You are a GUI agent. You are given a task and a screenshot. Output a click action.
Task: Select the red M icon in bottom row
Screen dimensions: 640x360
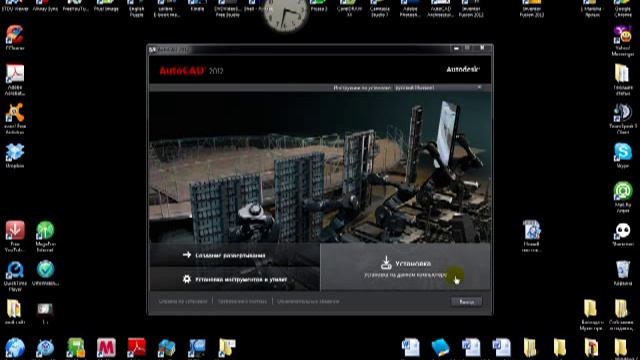tap(106, 348)
